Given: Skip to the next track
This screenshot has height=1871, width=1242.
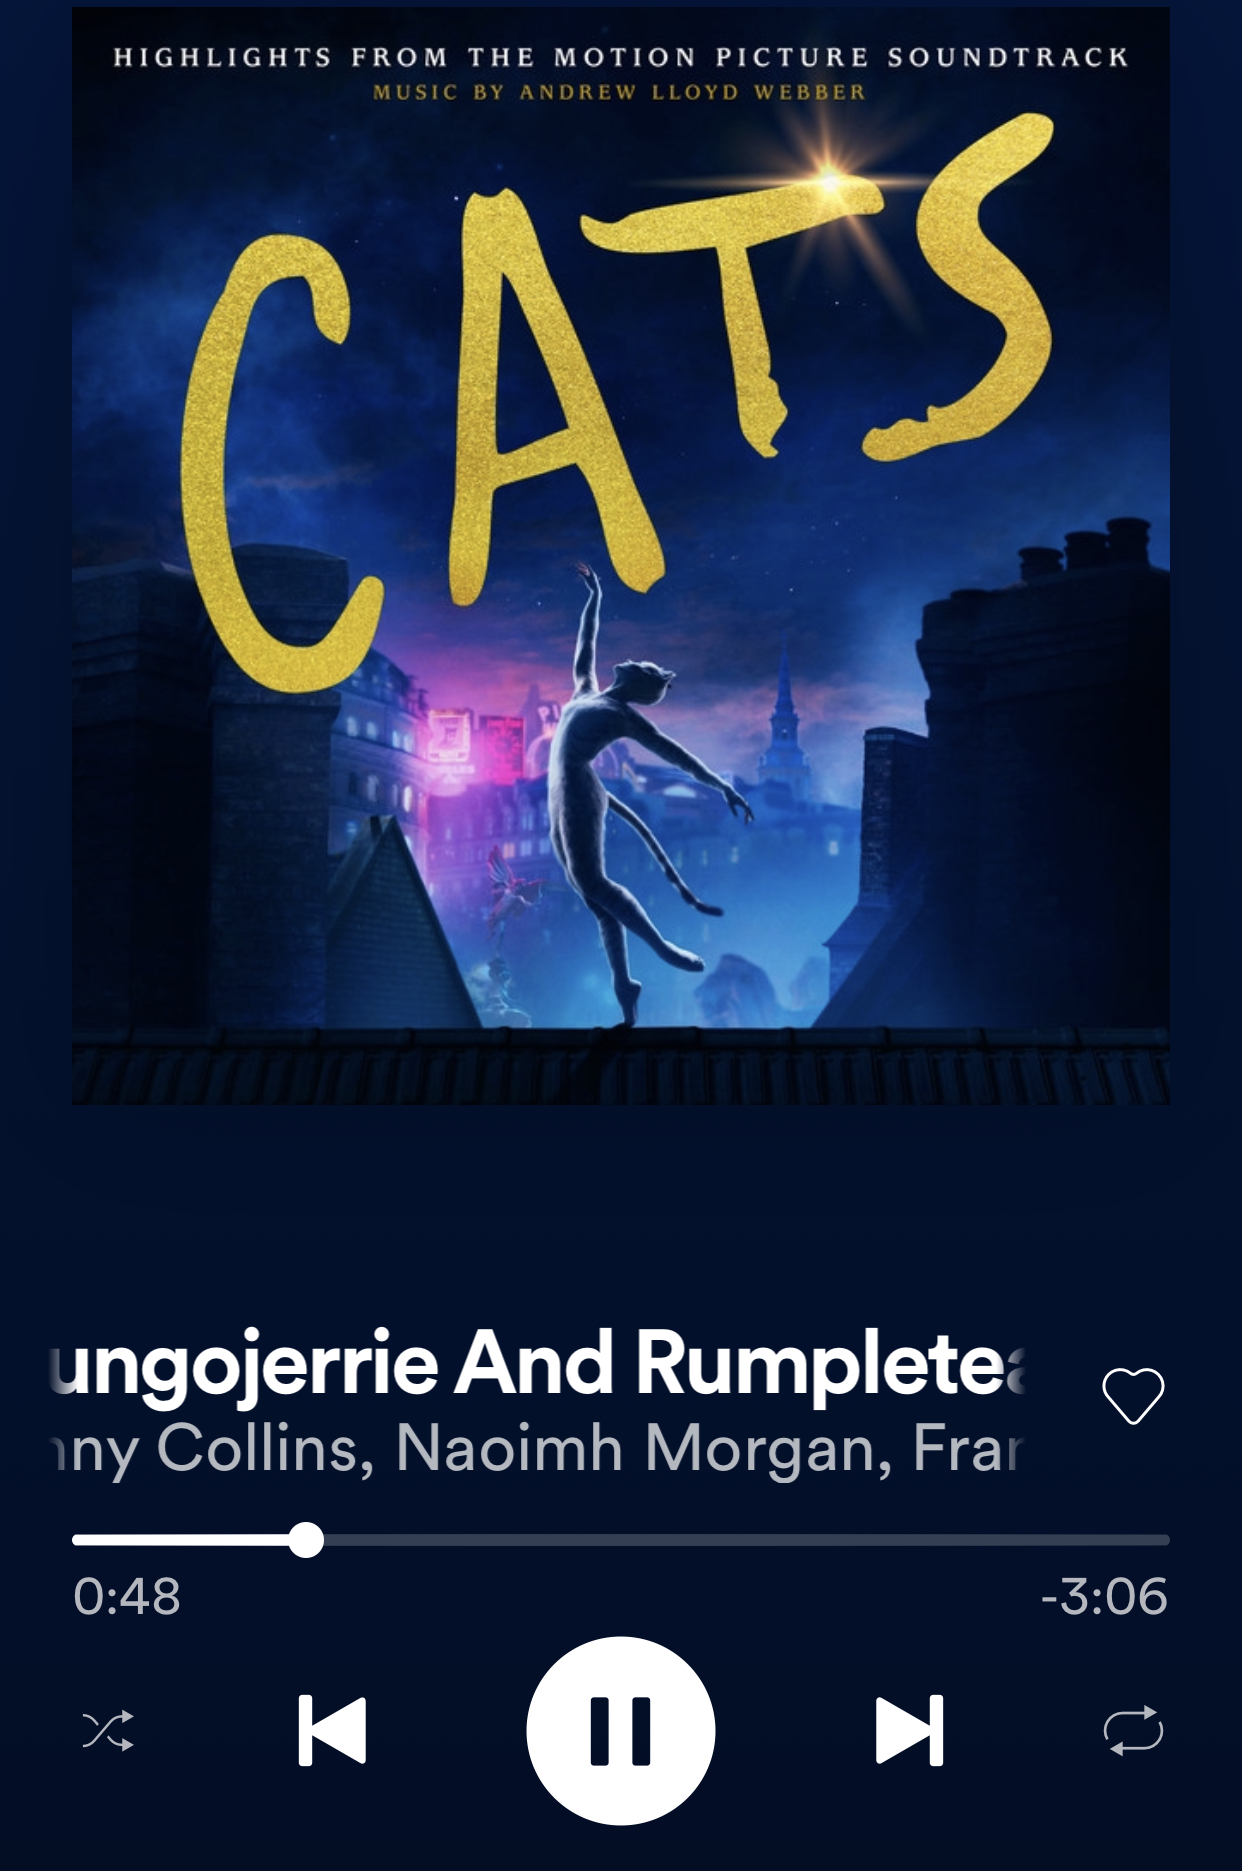Looking at the screenshot, I should (x=909, y=1730).
